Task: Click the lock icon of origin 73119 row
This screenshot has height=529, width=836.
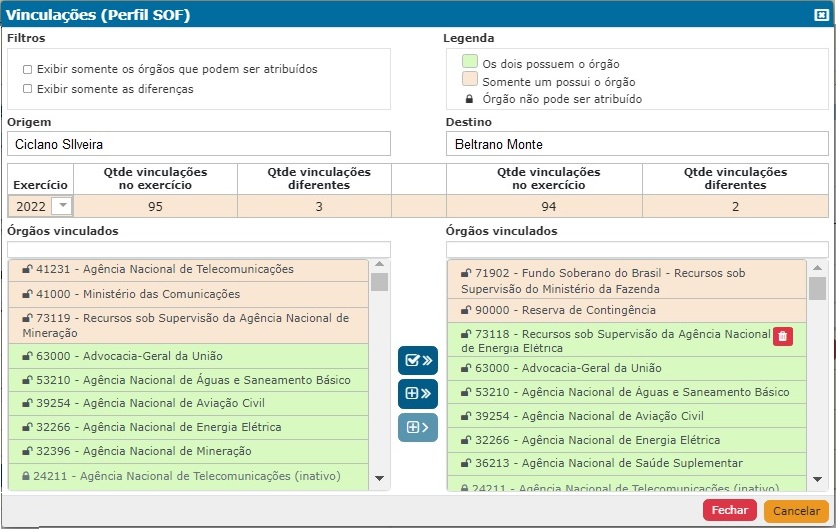Action: click(27, 318)
